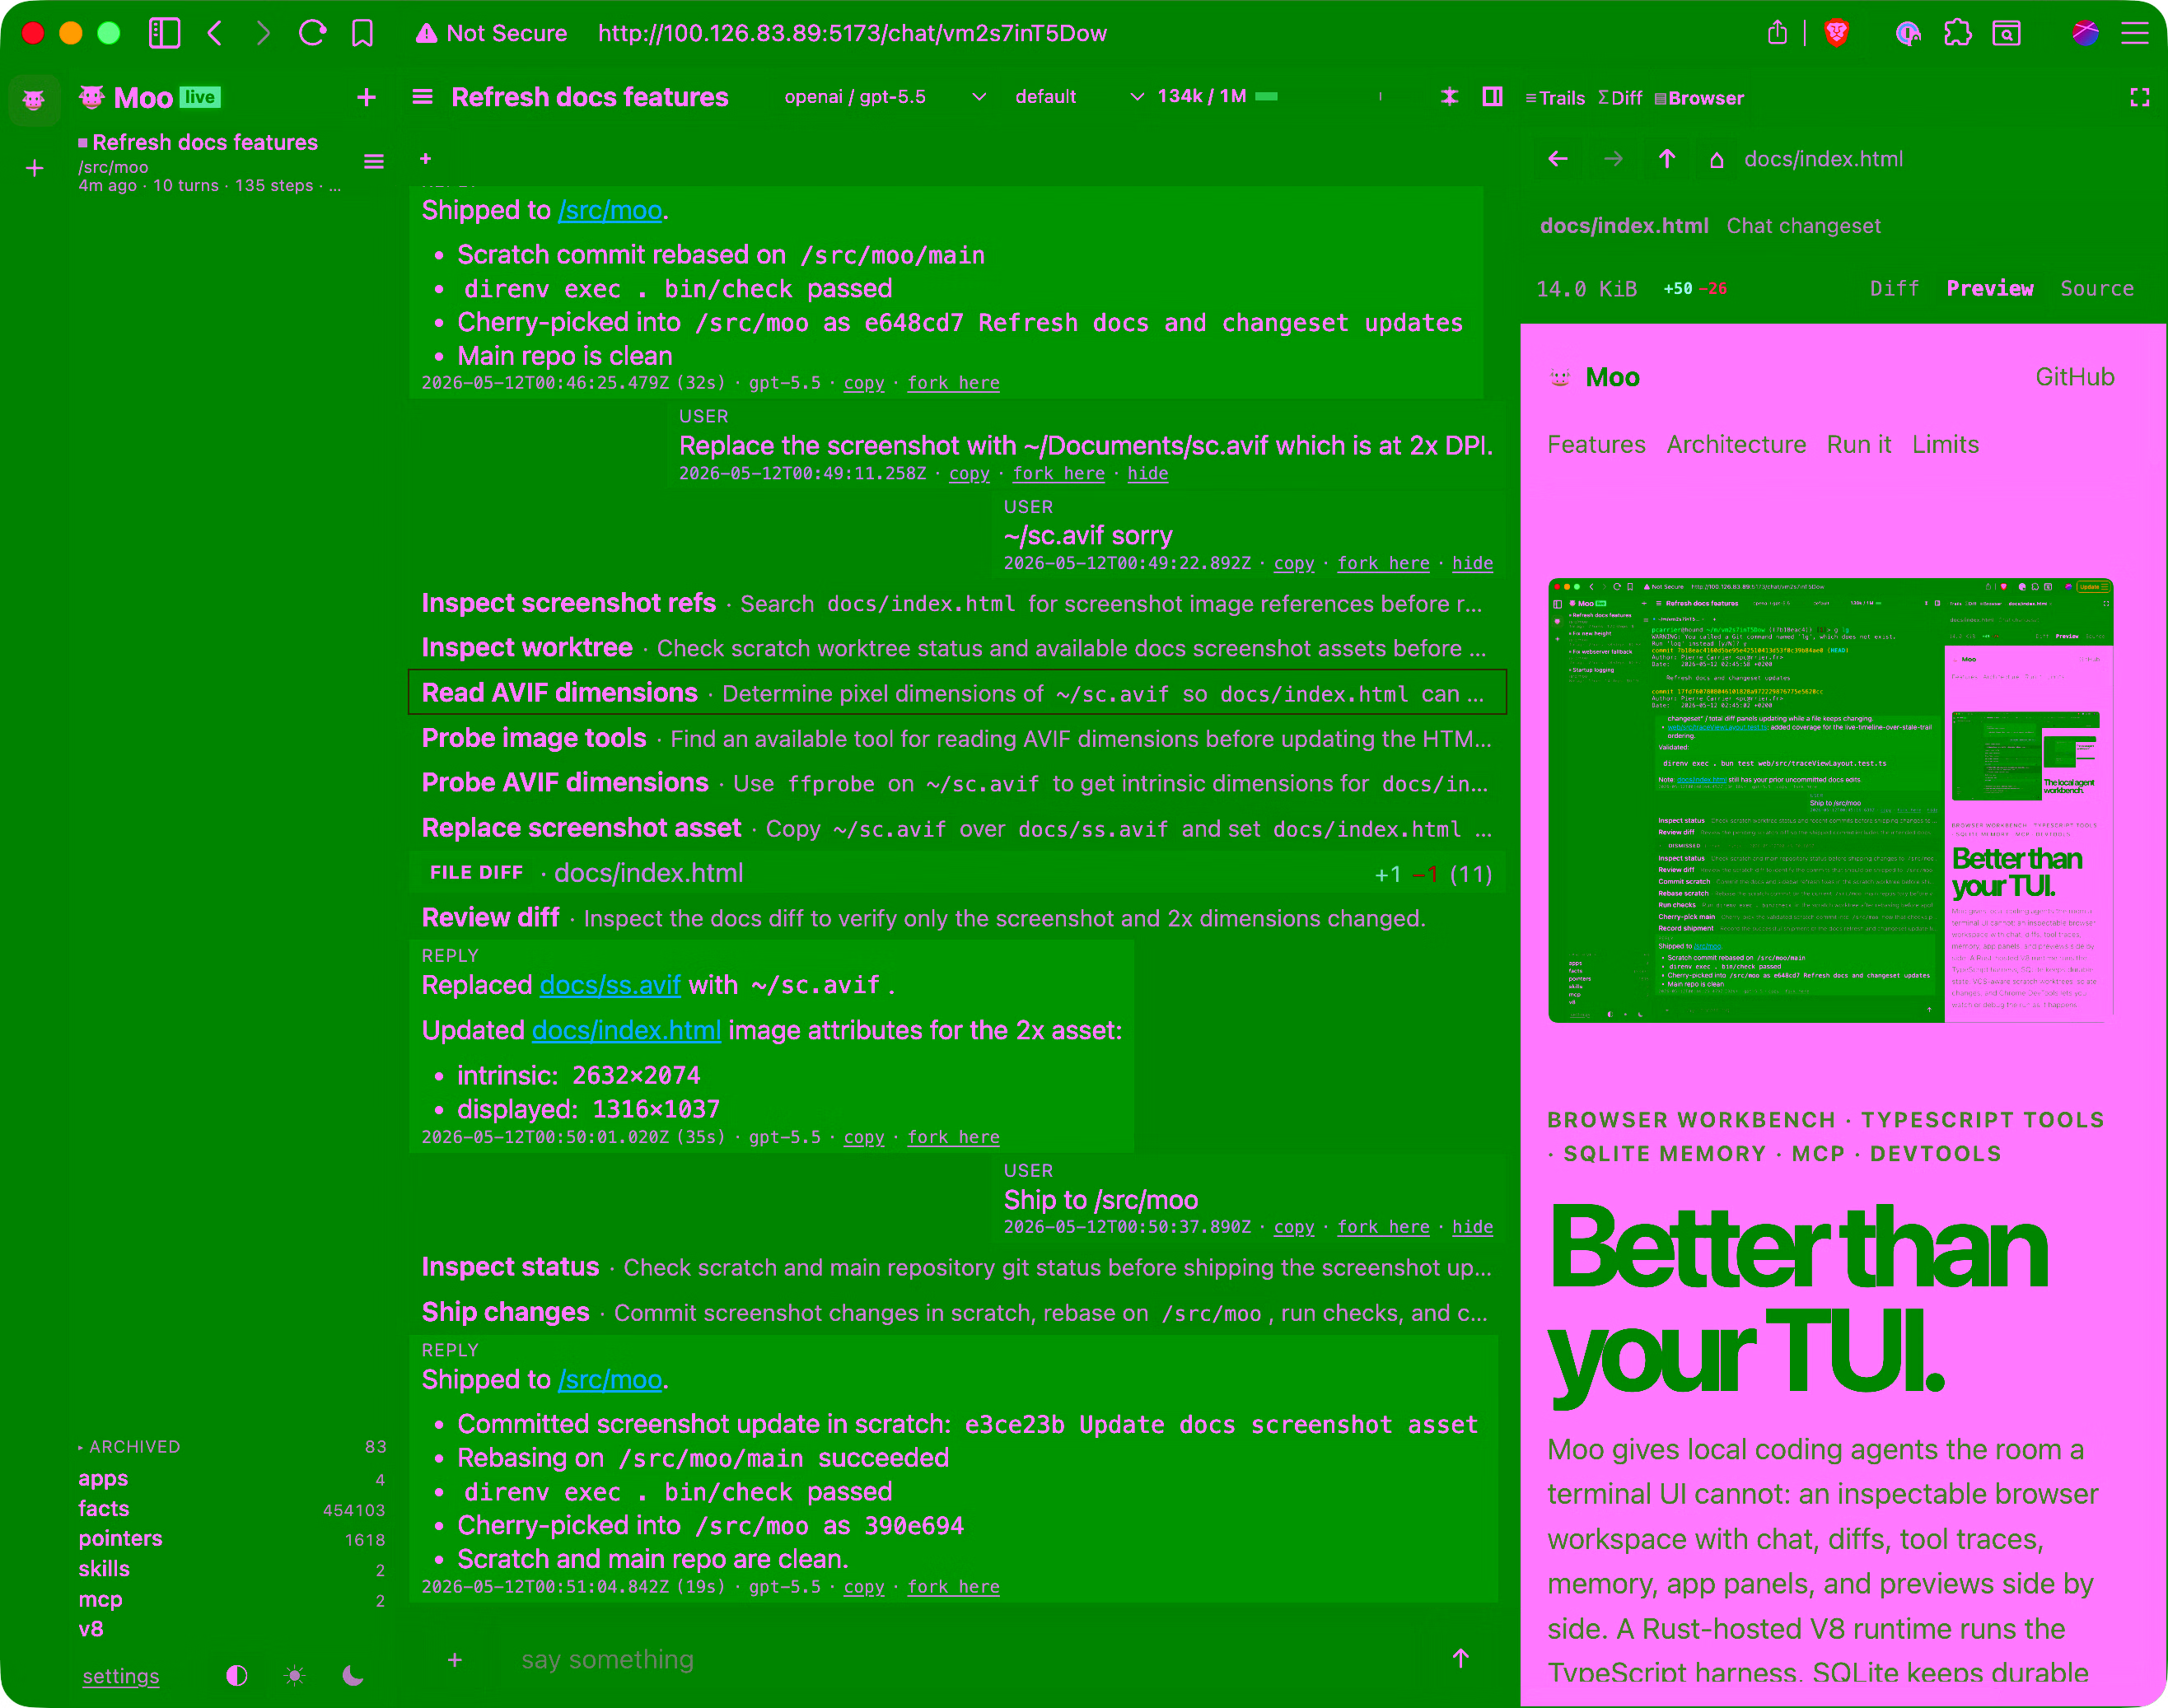Reload the page with the browser refresh icon
The height and width of the screenshot is (1708, 2168).
312,33
